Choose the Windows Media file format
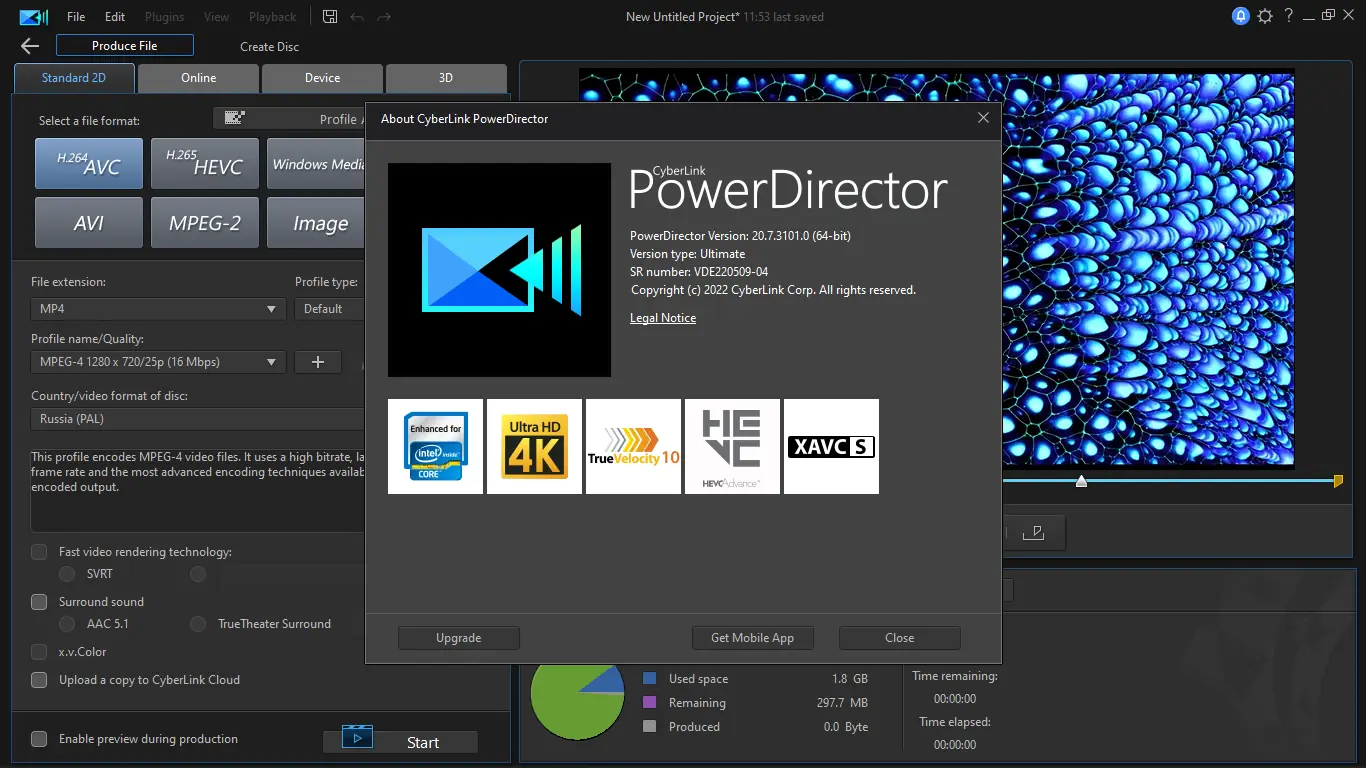This screenshot has height=768, width=1366. 316,163
